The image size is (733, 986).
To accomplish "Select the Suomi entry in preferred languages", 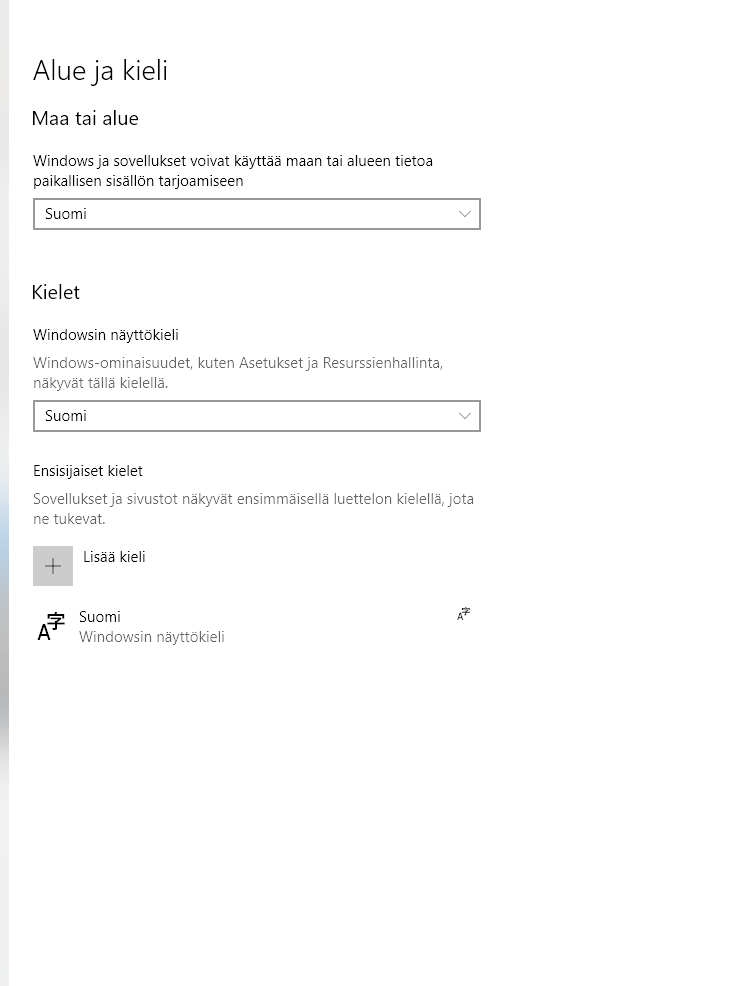I will point(256,626).
